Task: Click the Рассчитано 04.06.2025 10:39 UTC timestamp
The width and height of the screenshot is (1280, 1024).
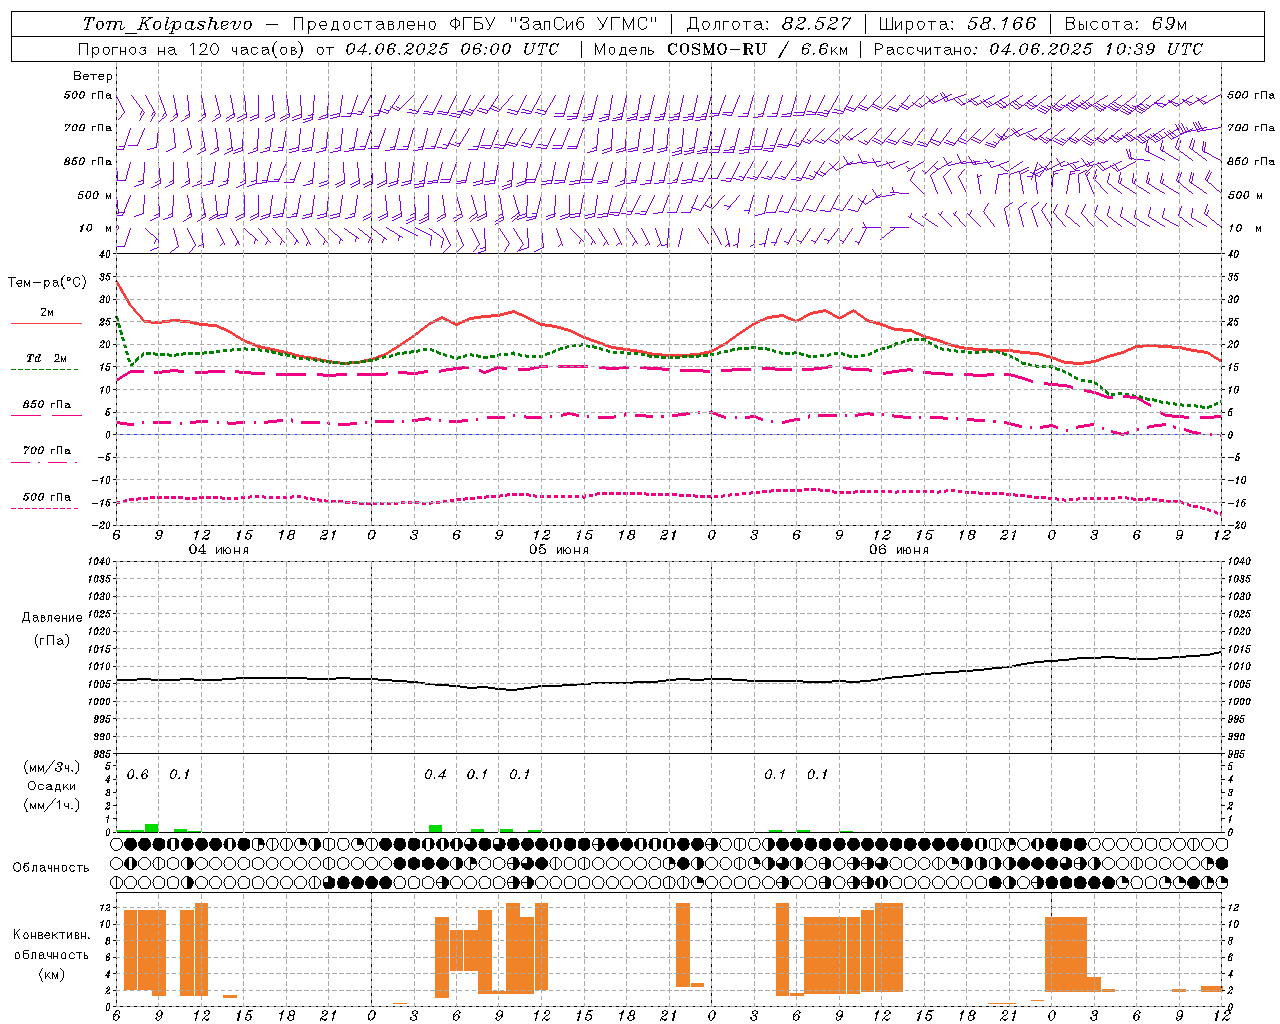Action: [x=1038, y=49]
